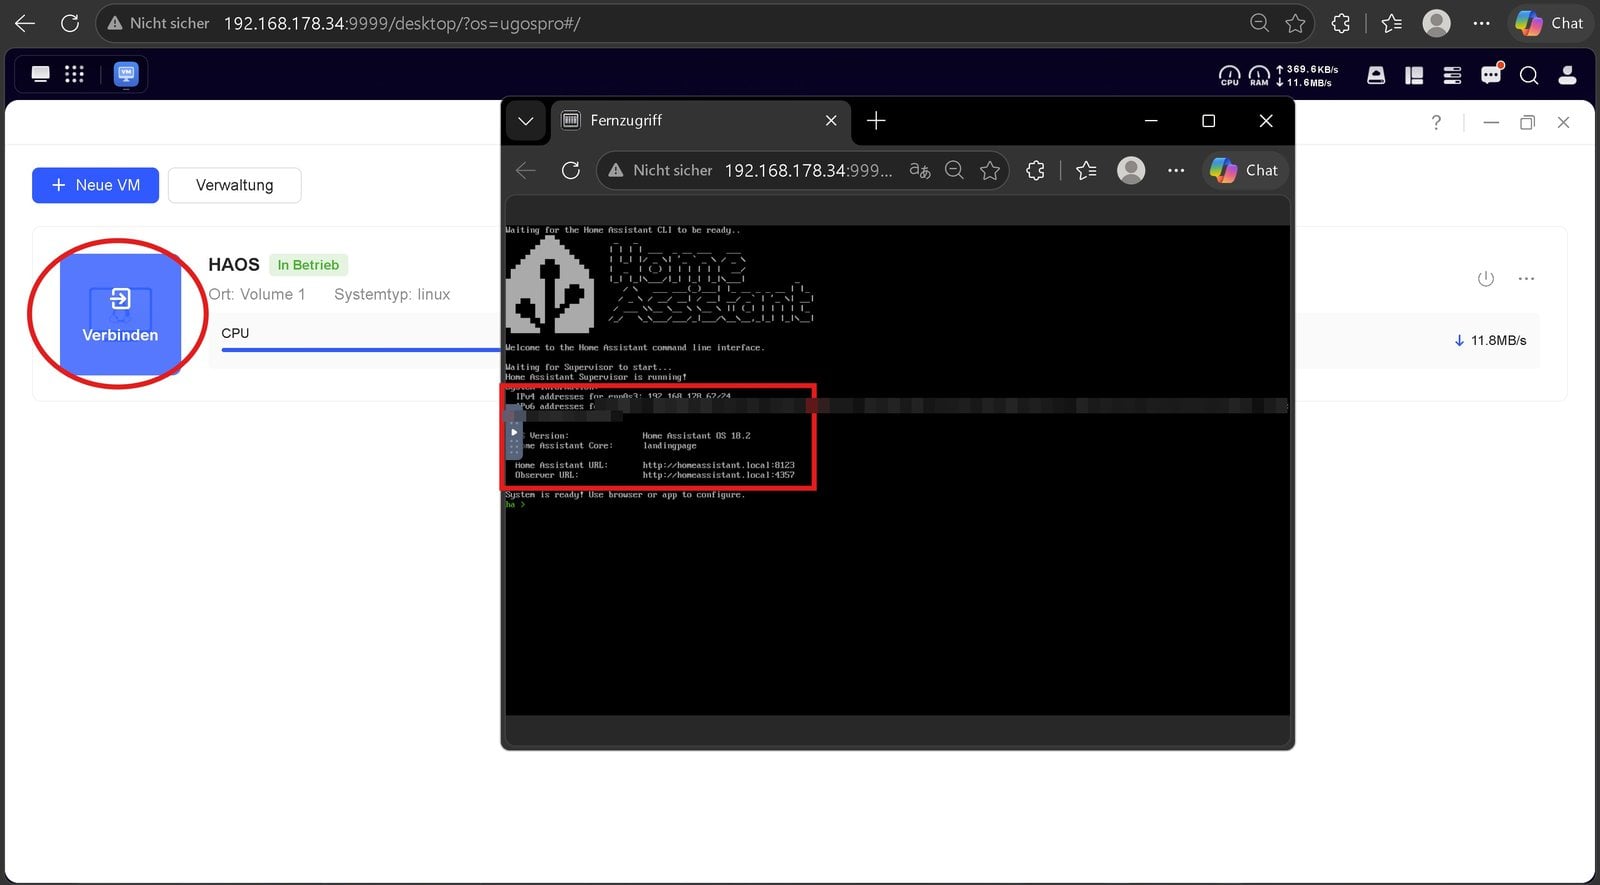The width and height of the screenshot is (1600, 885).
Task: Click the cloud drive storage icon in UGOS bar
Action: coord(1376,75)
